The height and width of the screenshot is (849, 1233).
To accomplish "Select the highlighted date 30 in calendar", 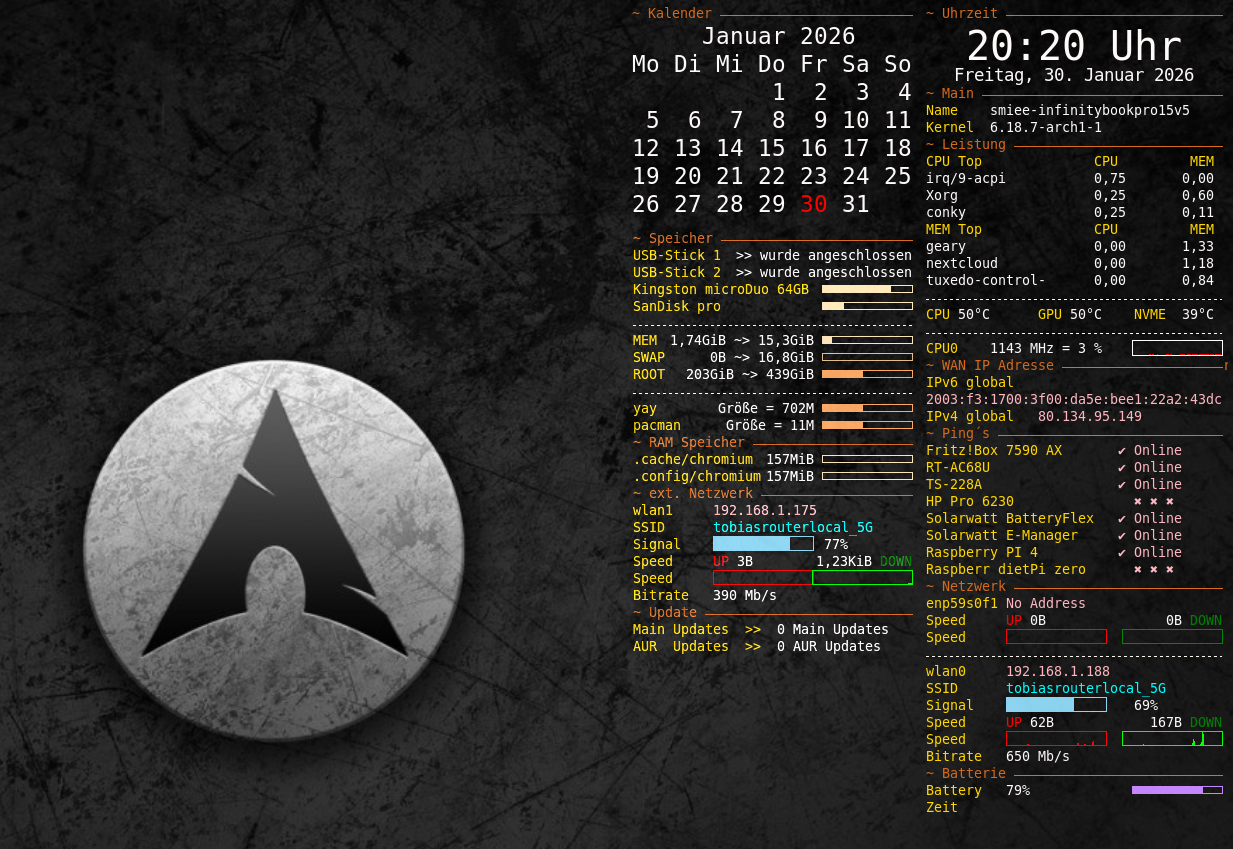I will tap(813, 204).
